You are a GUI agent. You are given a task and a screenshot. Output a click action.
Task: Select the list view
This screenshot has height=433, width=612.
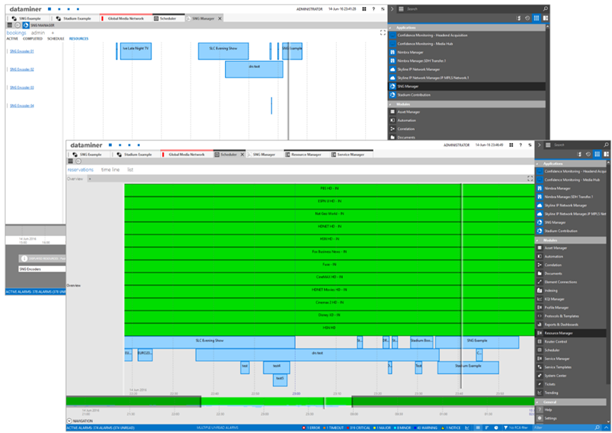tap(130, 170)
